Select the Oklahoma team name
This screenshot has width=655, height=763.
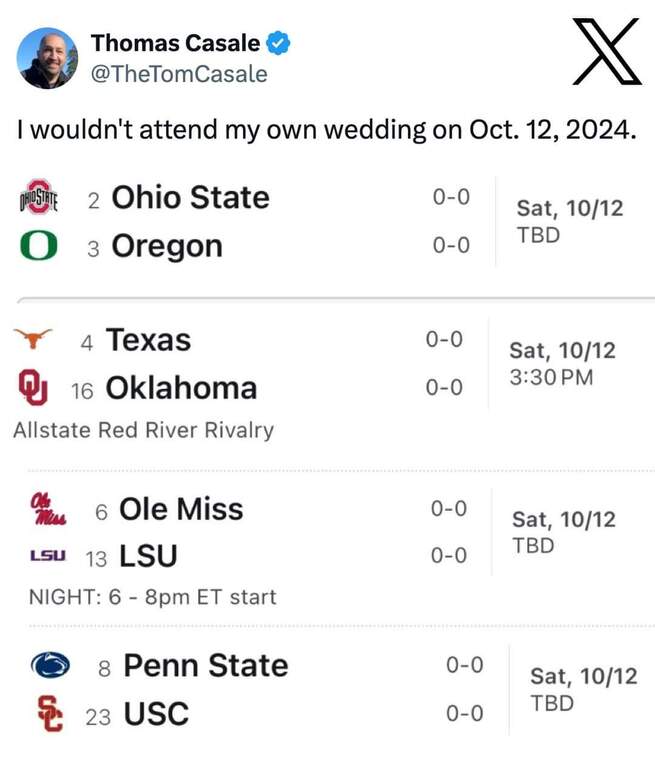[x=182, y=388]
